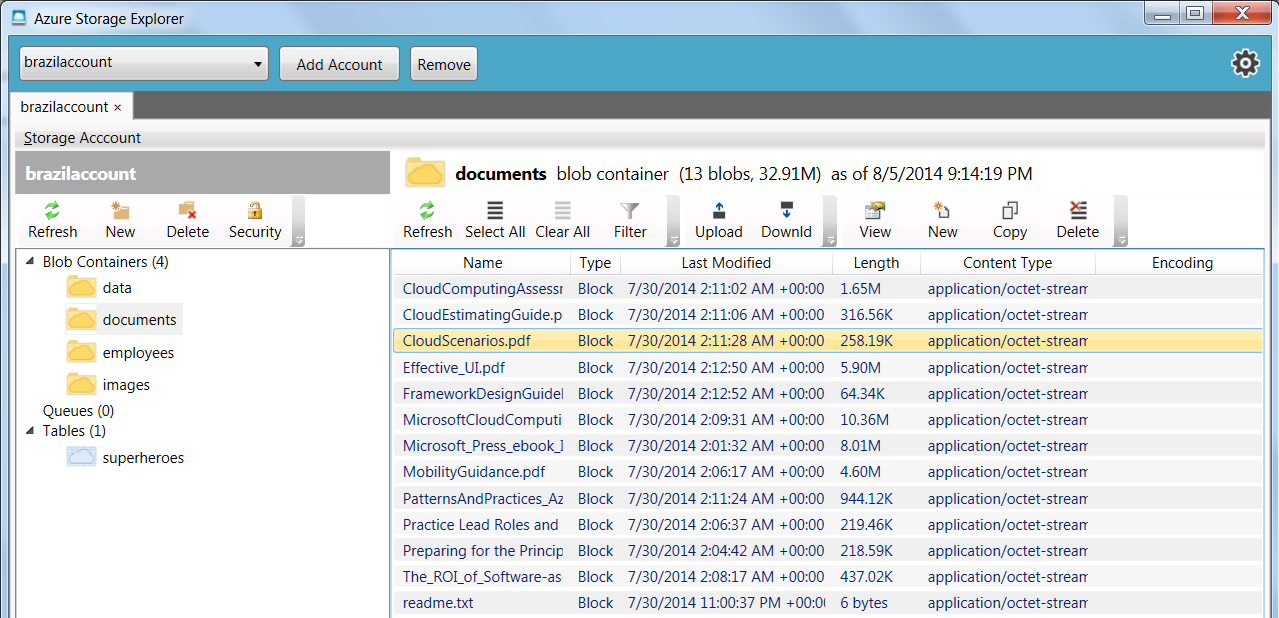
Task: Delete the selected container
Action: point(187,220)
